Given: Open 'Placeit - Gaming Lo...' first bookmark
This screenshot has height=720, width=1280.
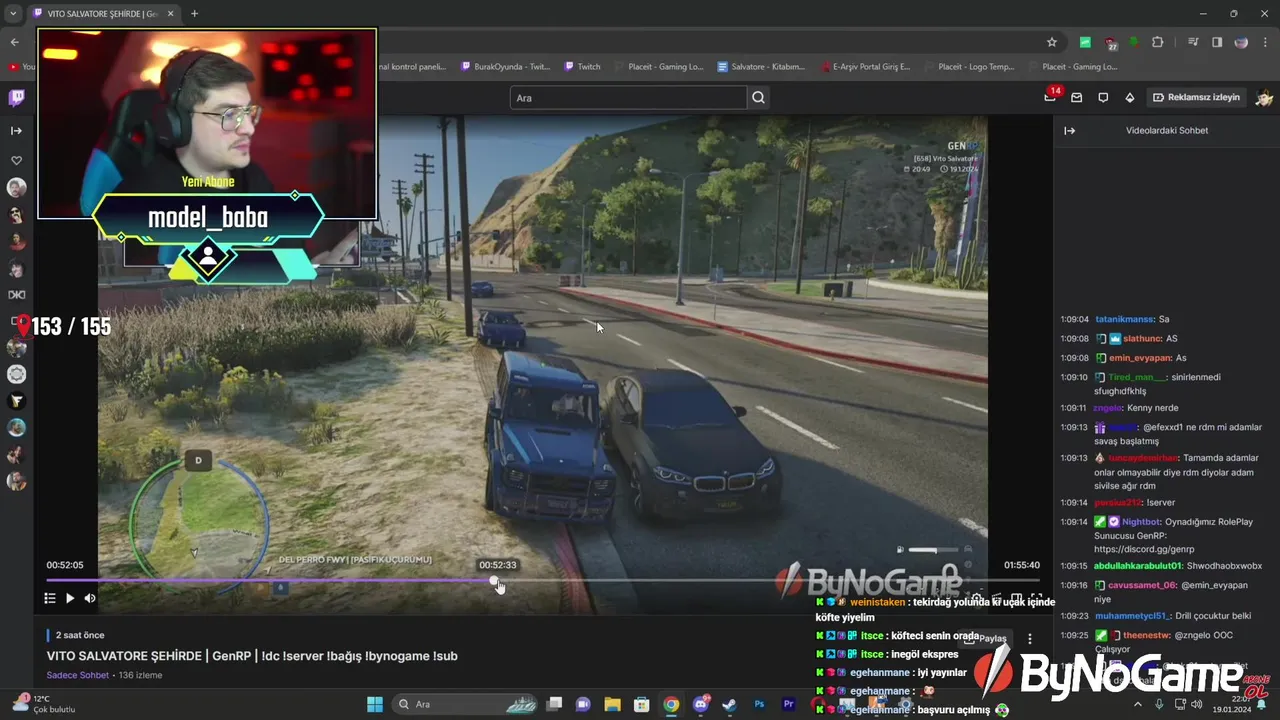Looking at the screenshot, I should pos(658,67).
